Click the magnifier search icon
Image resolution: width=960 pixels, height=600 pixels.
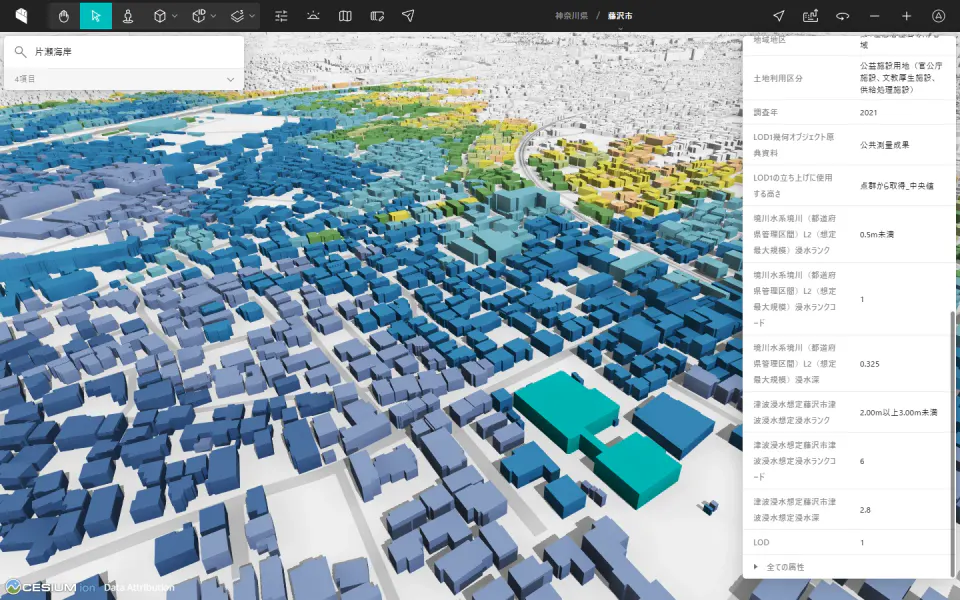point(20,52)
